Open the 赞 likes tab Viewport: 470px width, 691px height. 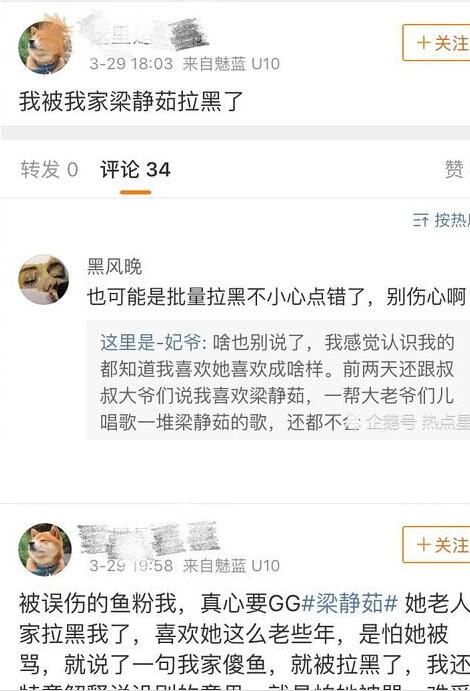point(455,170)
